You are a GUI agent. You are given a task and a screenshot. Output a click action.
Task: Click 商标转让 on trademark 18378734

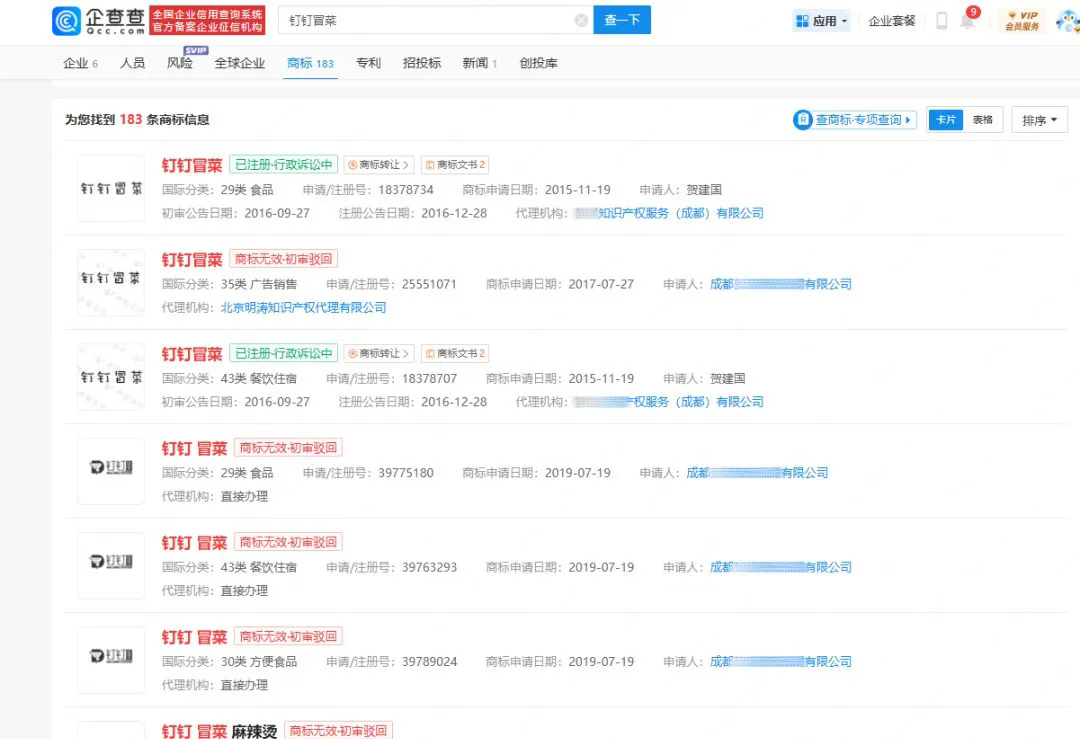379,165
